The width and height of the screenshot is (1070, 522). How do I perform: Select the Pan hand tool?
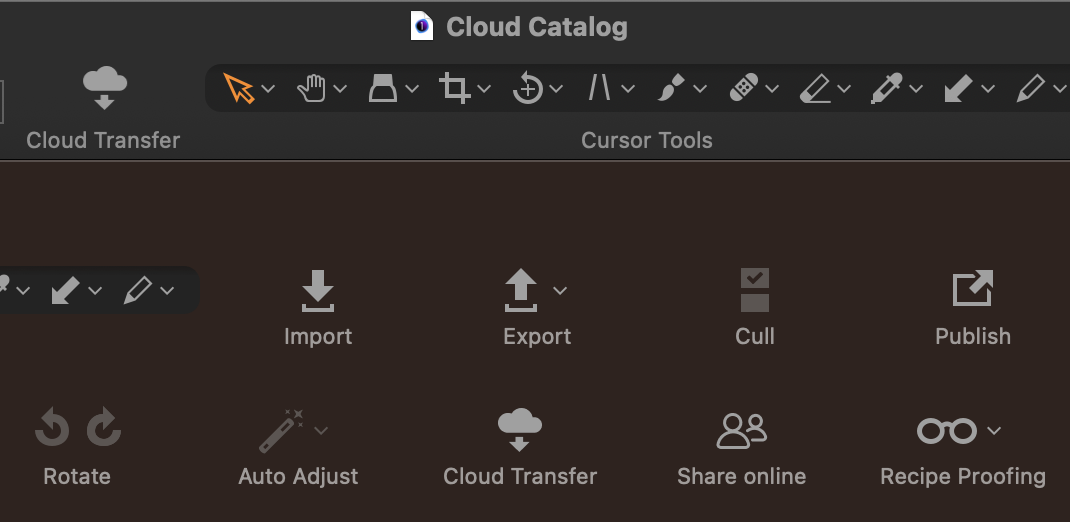pos(311,89)
